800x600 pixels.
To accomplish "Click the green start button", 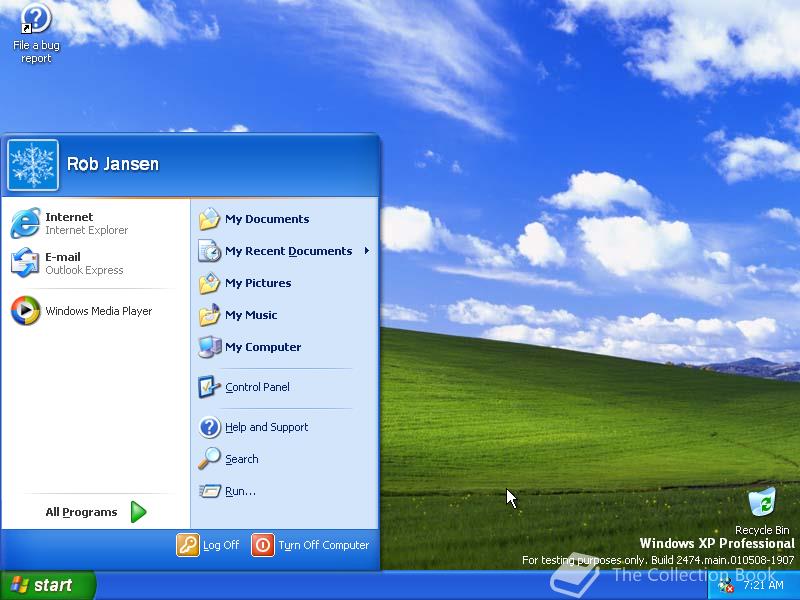I will click(x=47, y=585).
